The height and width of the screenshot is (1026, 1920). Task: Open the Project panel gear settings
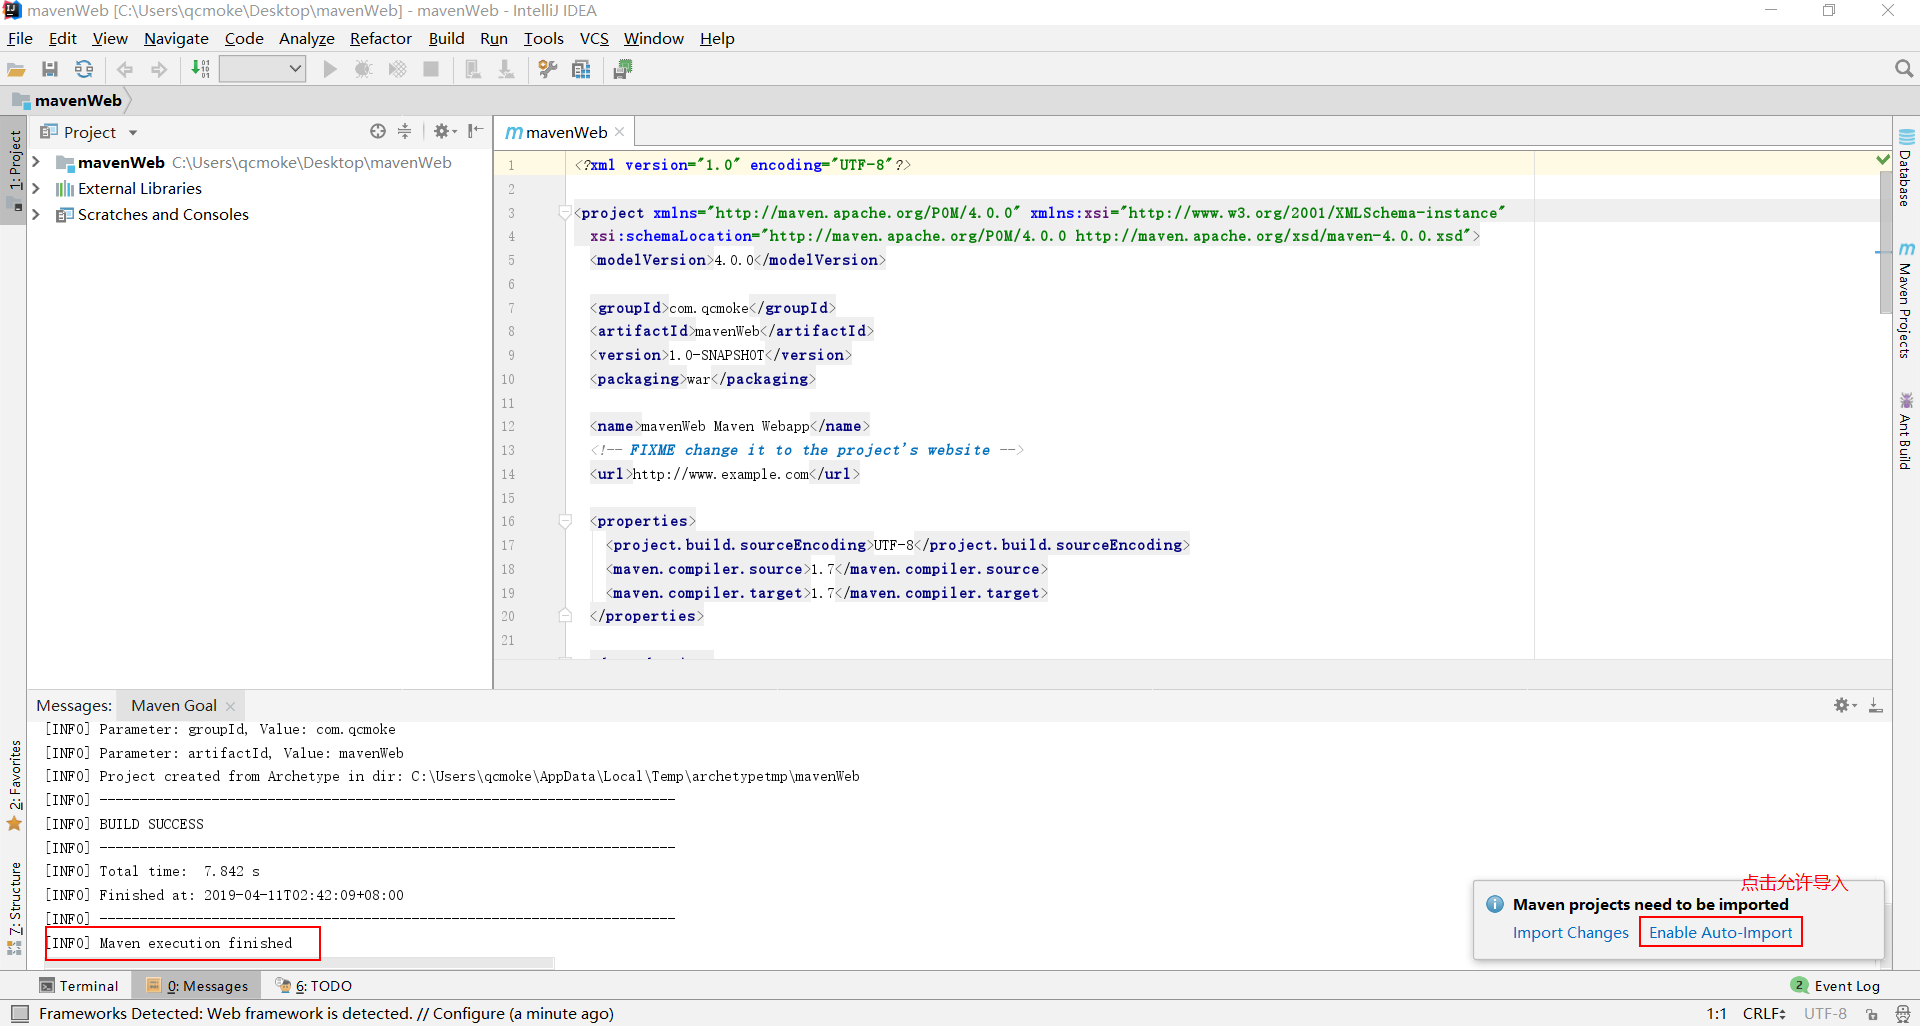(x=445, y=131)
